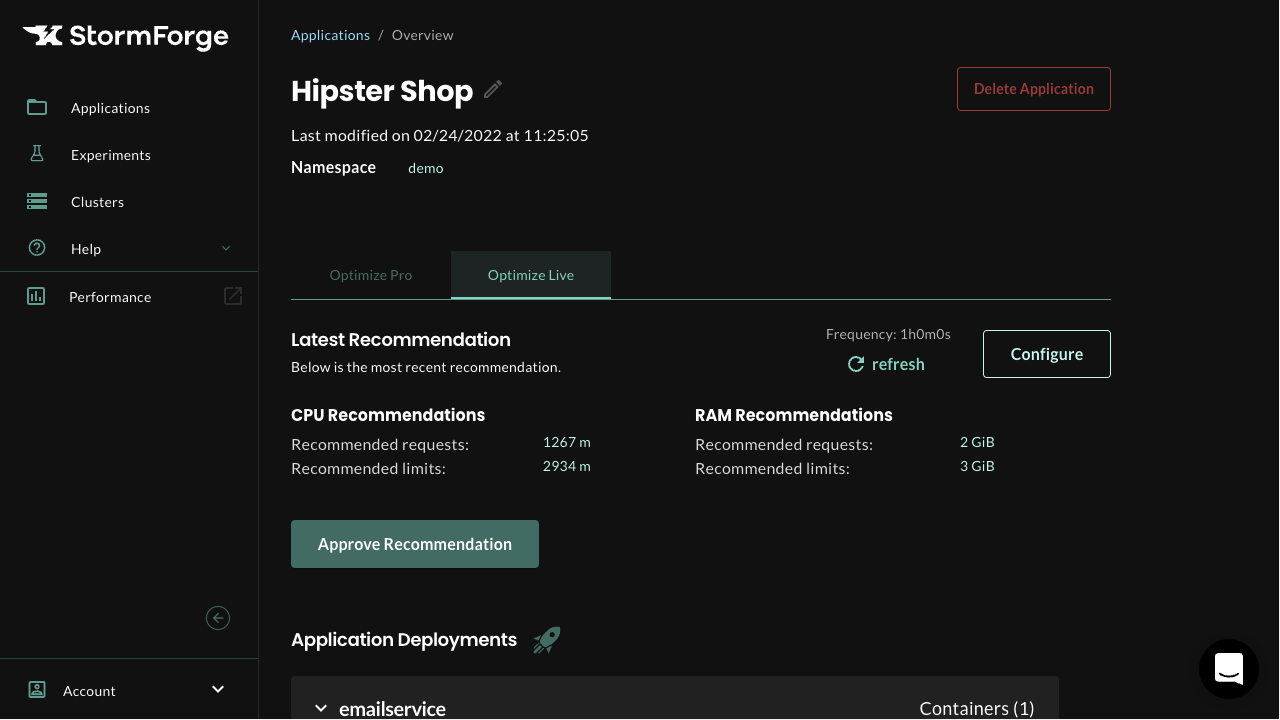The image size is (1280, 720).
Task: Go to Experiments in sidebar
Action: pos(111,155)
